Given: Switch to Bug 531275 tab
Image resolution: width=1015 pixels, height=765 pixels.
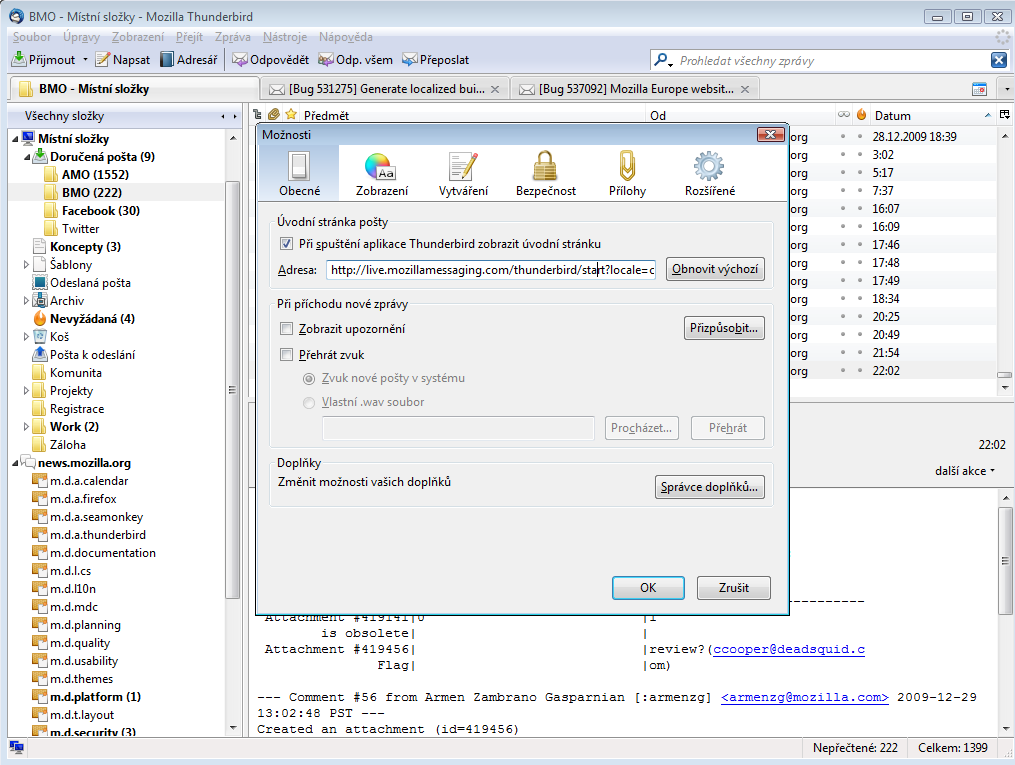Looking at the screenshot, I should point(385,89).
